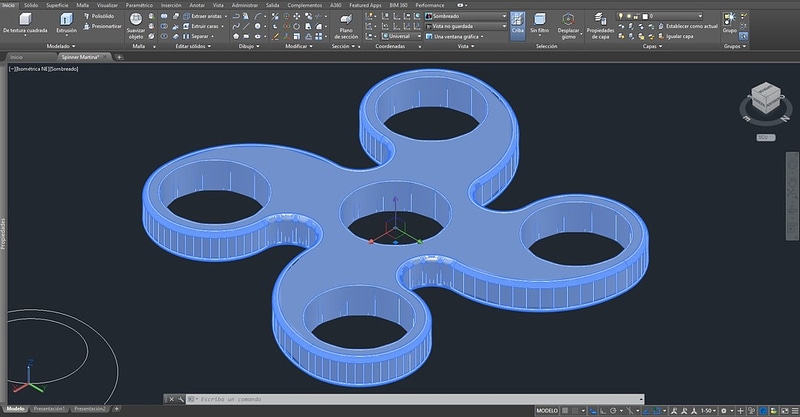Open the Propiedades side palette
Viewport: 800px width, 417px height.
[3, 234]
